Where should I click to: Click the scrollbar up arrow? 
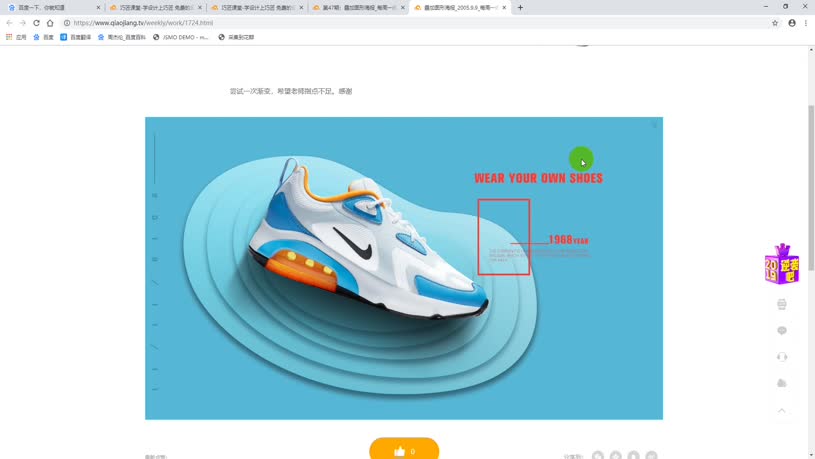coord(811,49)
